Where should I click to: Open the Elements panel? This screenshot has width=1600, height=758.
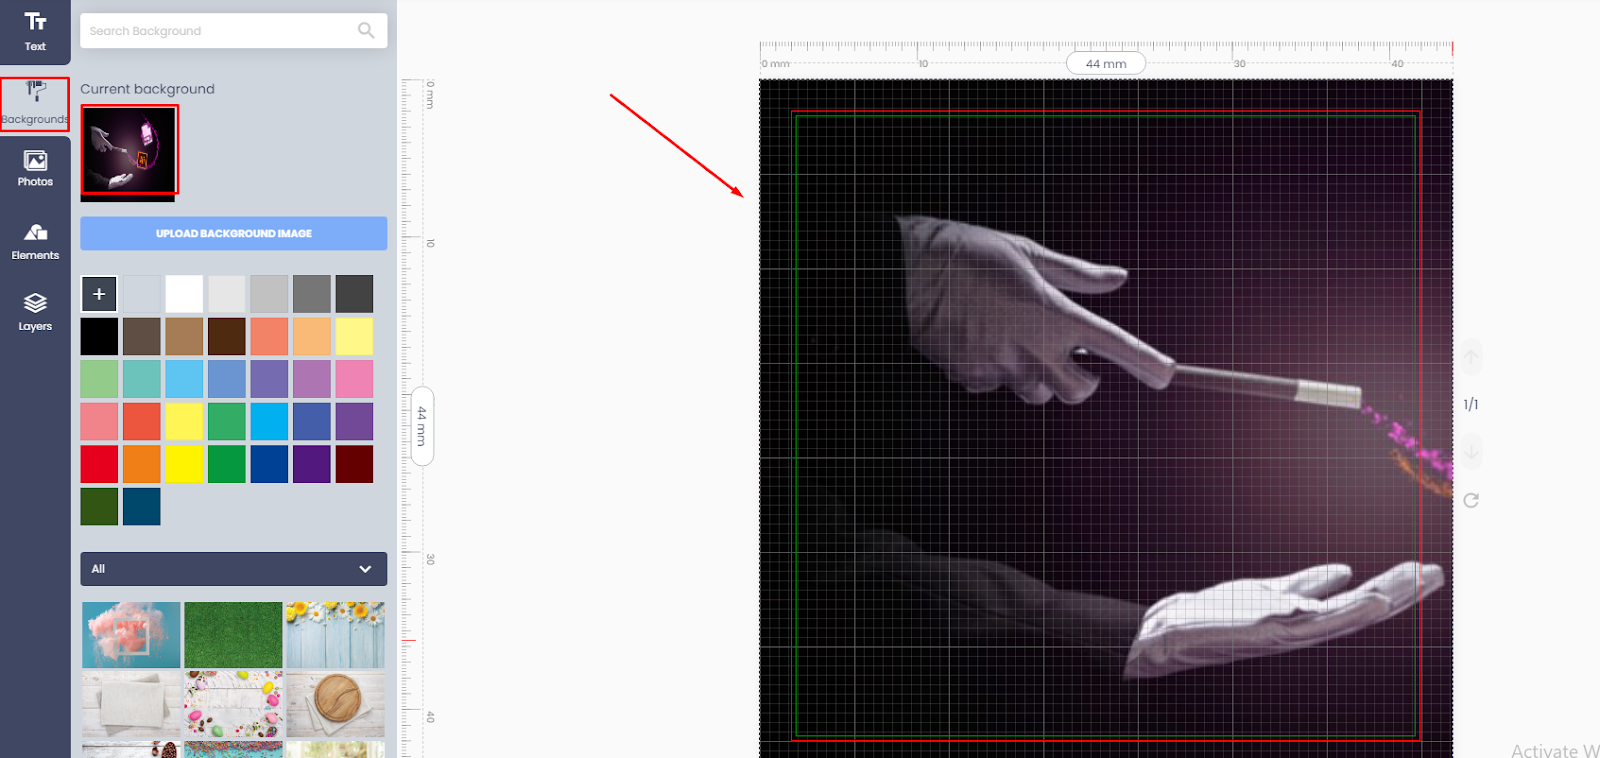pyautogui.click(x=35, y=241)
